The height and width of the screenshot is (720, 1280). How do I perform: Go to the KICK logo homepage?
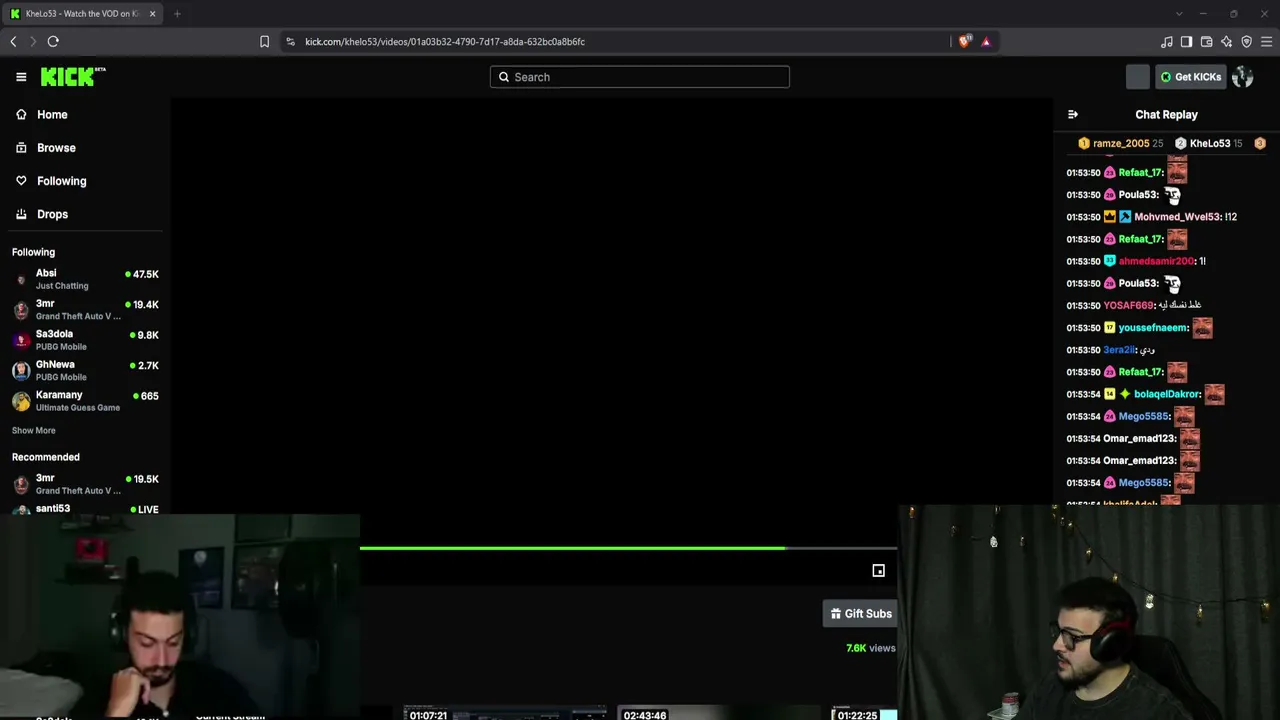click(x=73, y=77)
